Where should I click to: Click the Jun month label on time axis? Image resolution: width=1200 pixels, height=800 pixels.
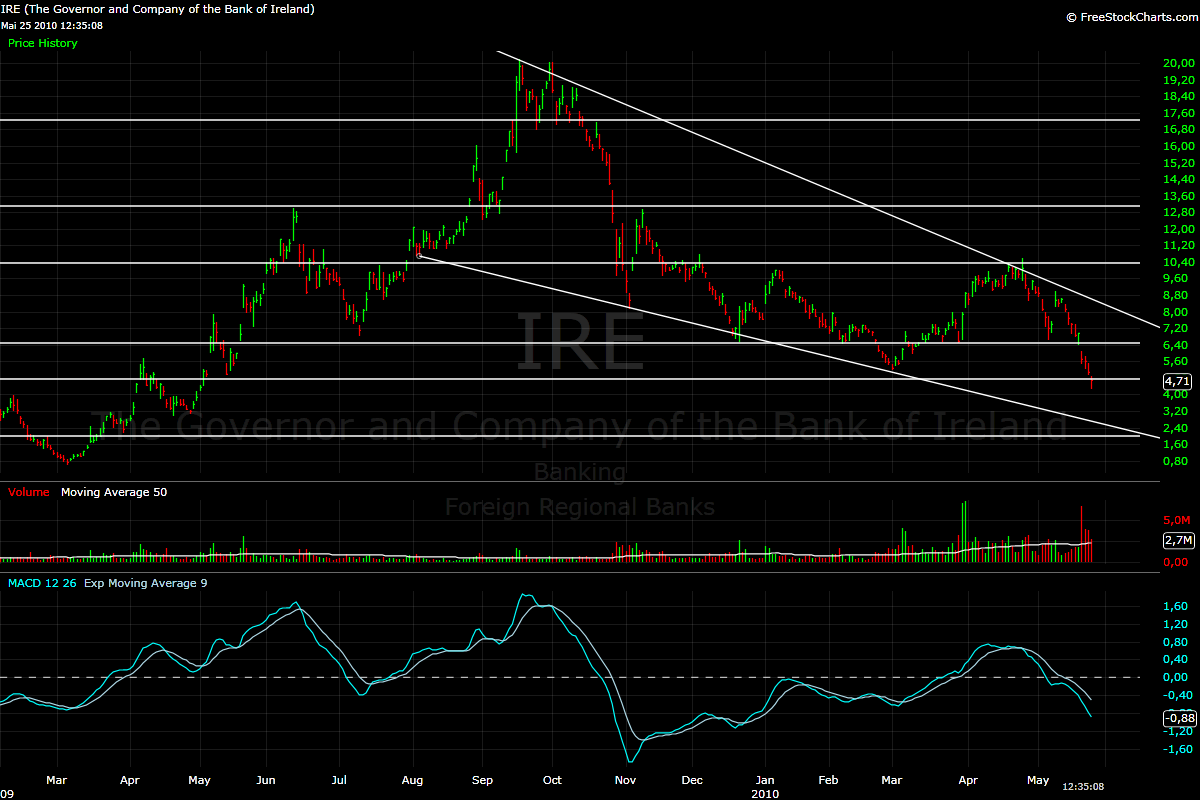[266, 779]
